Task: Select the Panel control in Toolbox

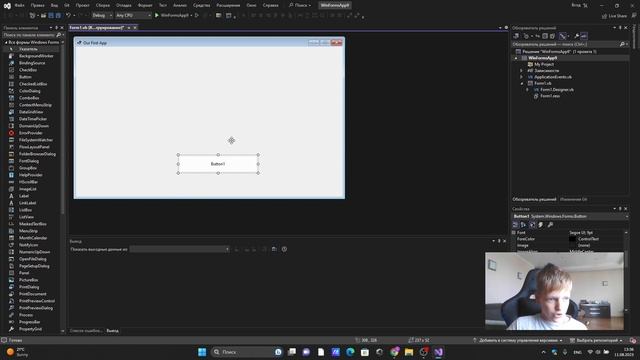Action: 24,273
